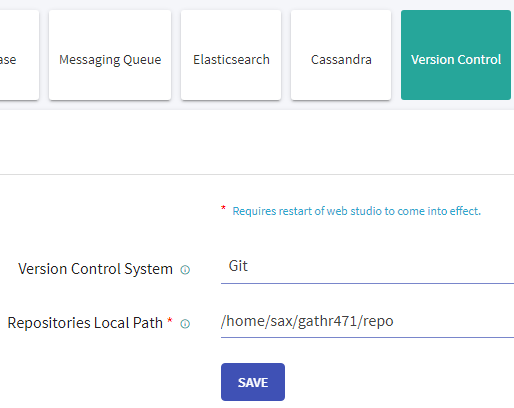
Task: Click red asterisk before restart notice
Action: tap(223, 208)
